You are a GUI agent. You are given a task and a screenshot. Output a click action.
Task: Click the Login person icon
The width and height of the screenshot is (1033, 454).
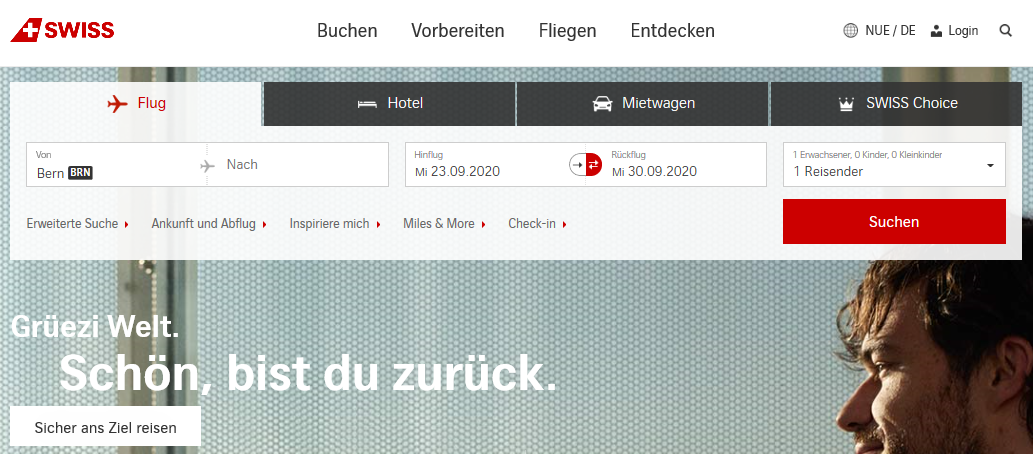click(936, 30)
